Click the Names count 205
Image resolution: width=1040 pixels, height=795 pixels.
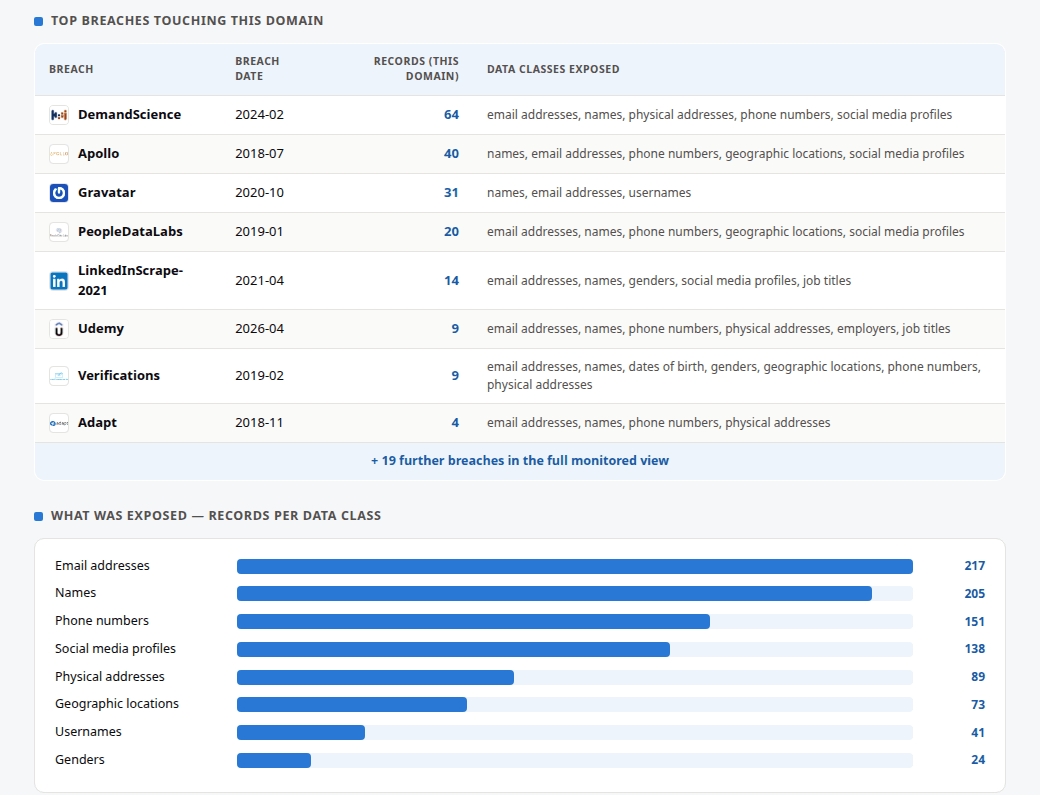974,593
